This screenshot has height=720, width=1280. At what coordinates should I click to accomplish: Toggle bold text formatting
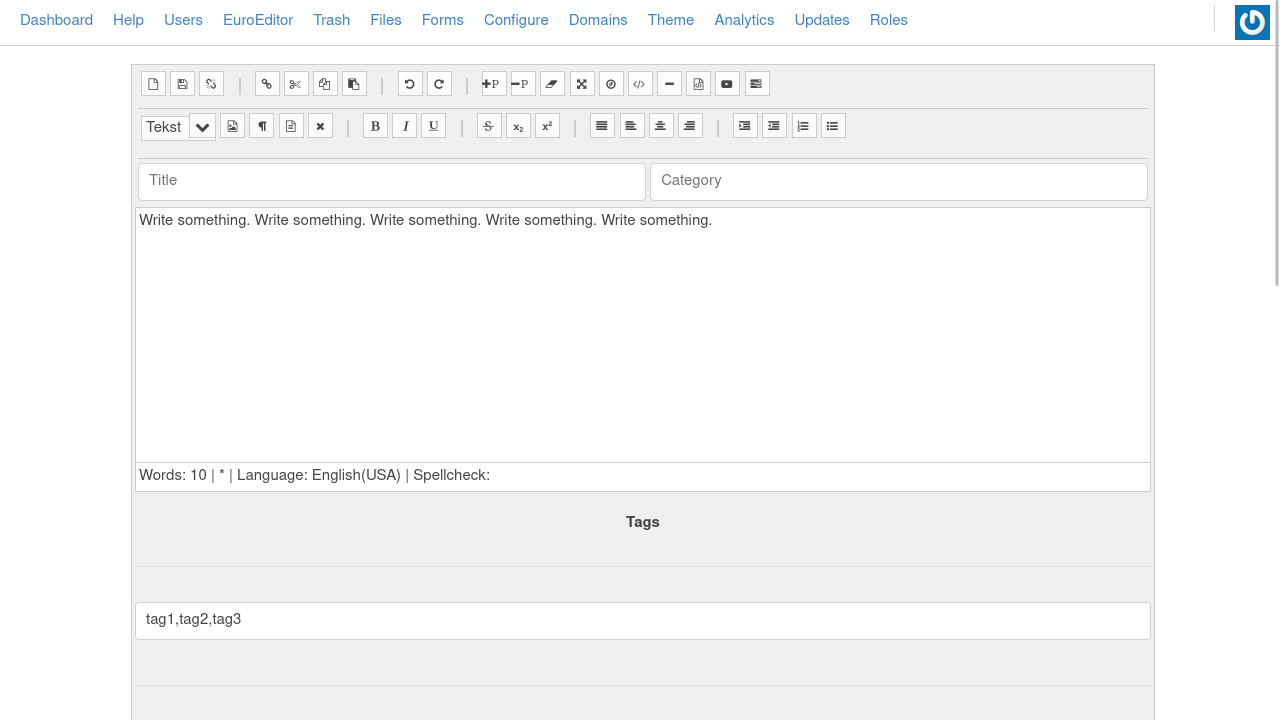pos(375,125)
